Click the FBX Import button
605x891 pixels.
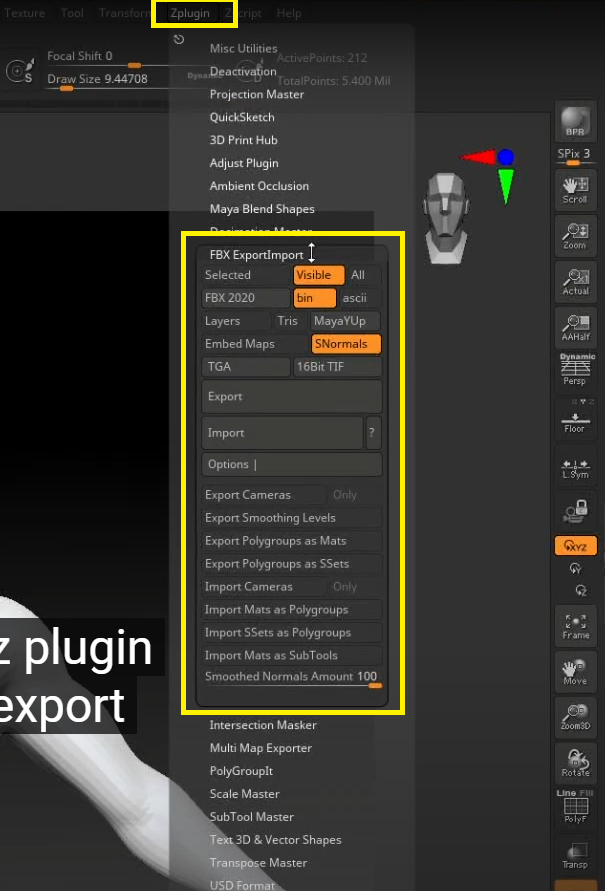coord(282,433)
